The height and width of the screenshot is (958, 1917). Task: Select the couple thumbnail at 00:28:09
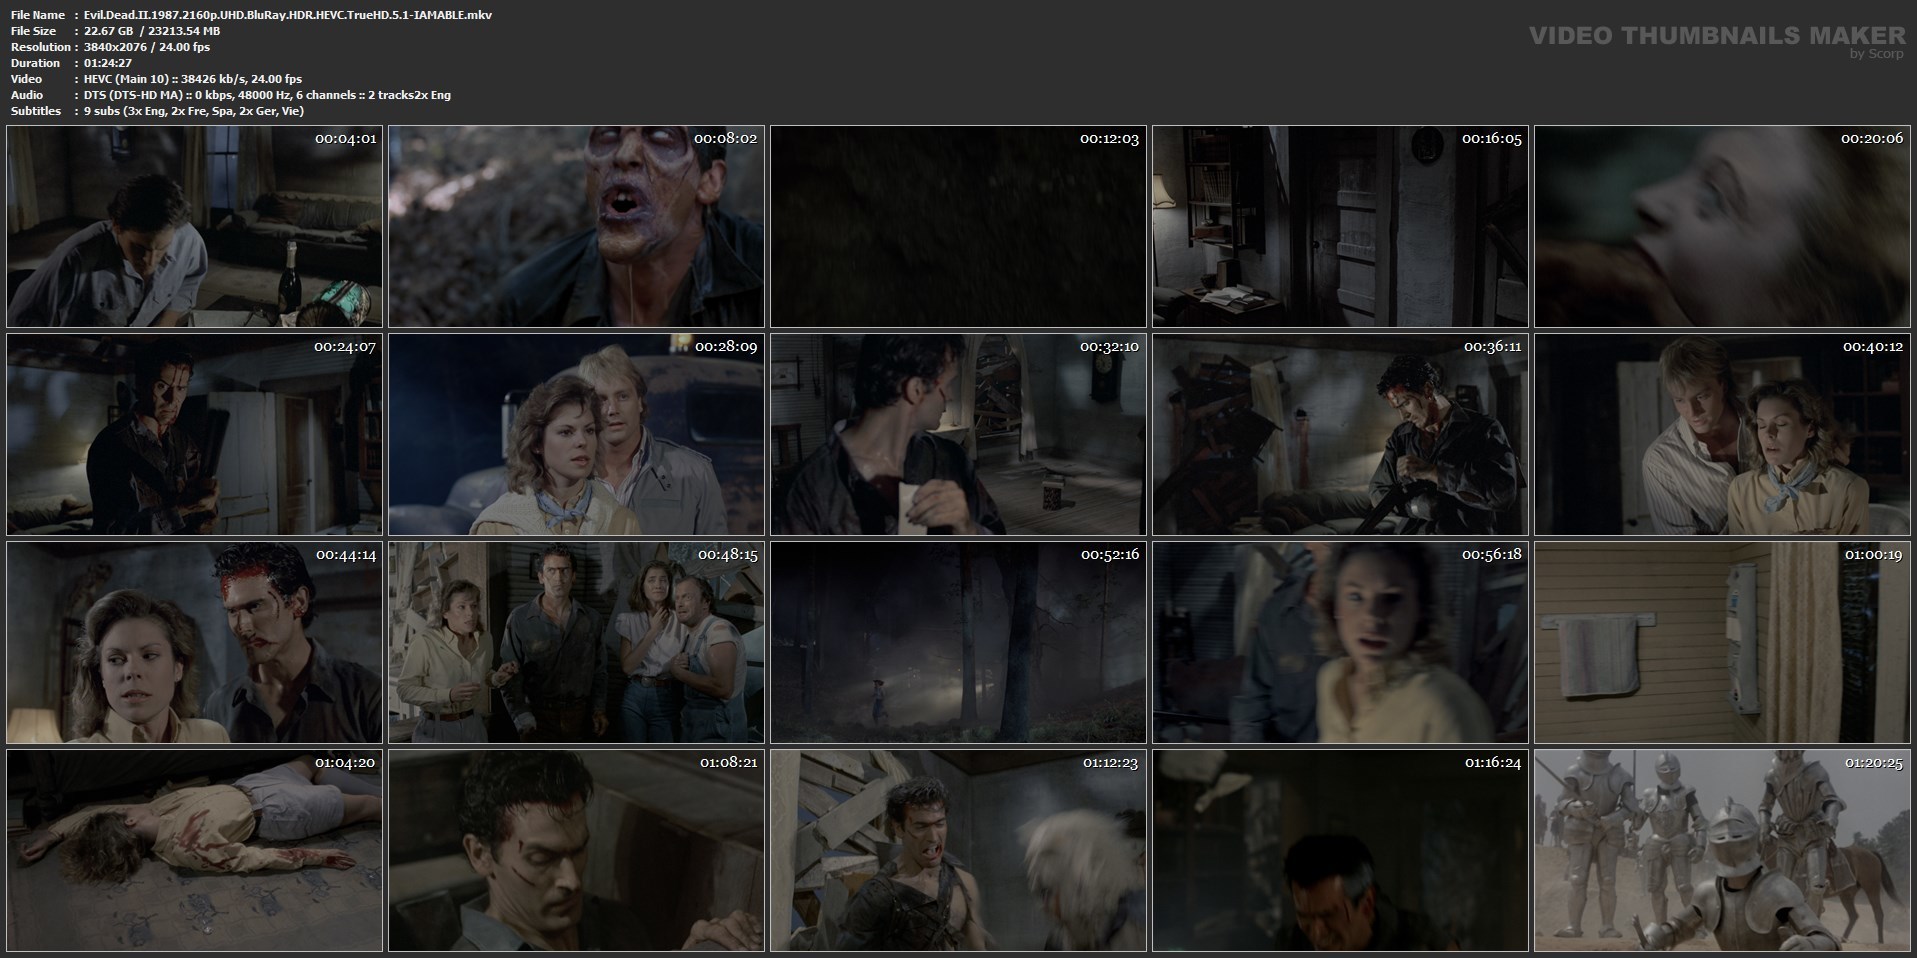click(576, 435)
